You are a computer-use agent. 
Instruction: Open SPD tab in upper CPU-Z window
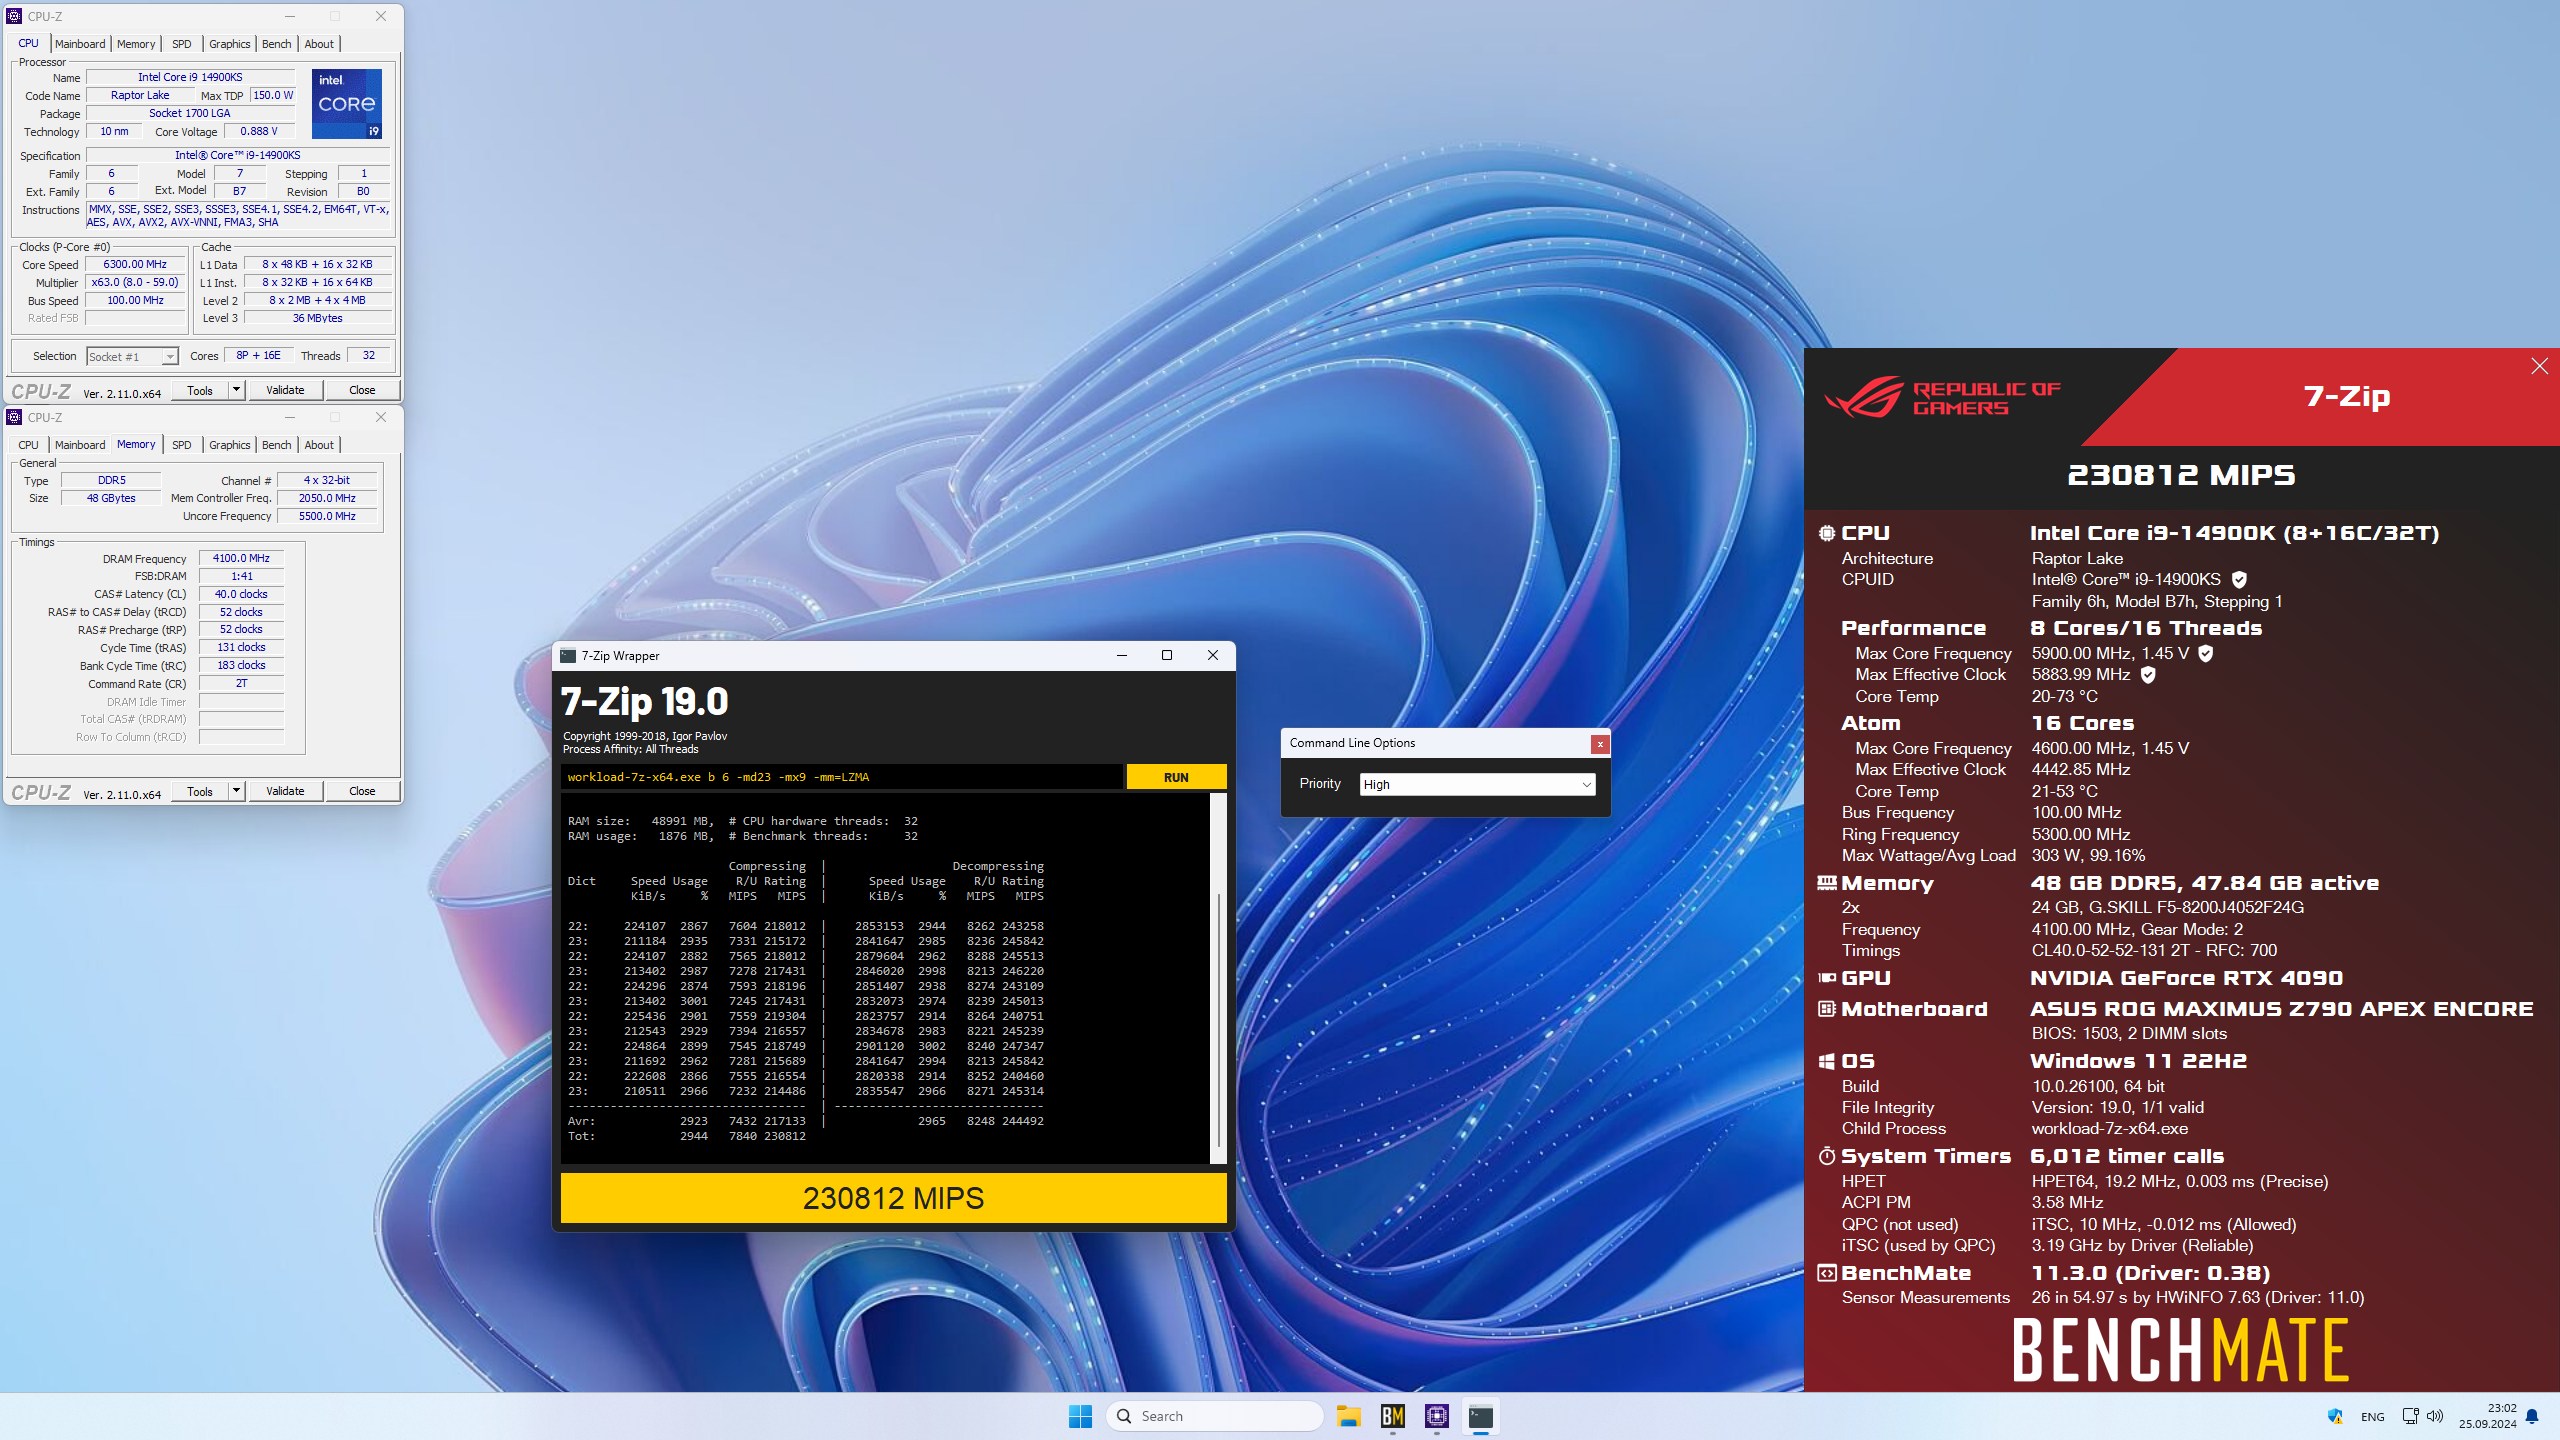coord(181,44)
